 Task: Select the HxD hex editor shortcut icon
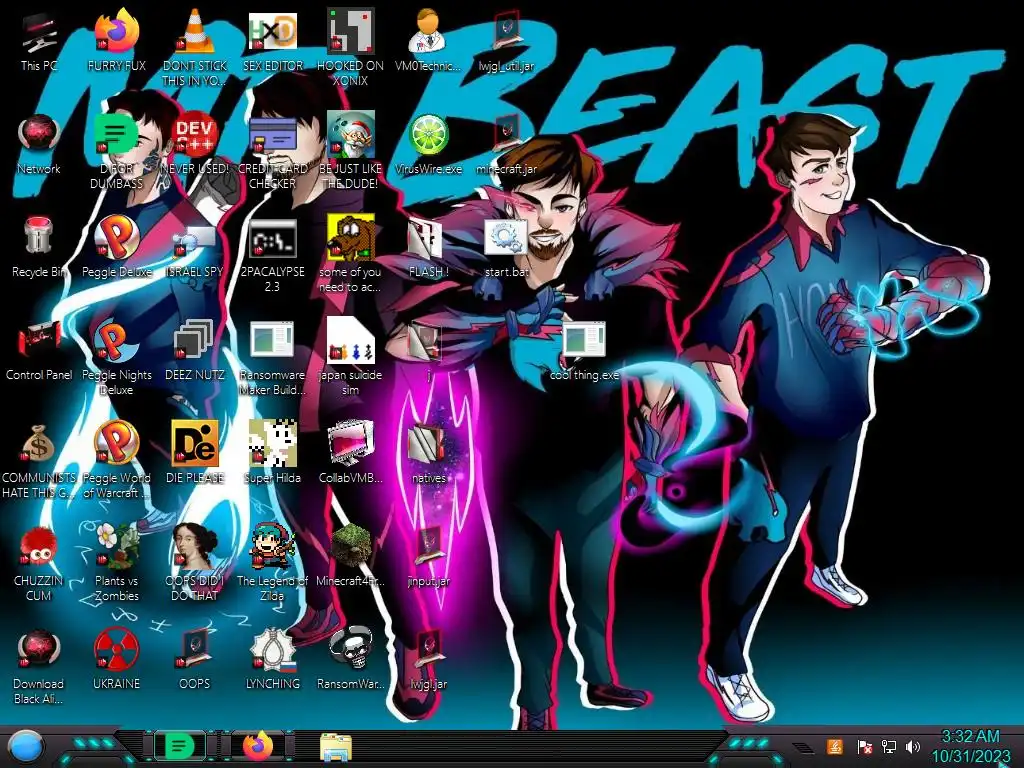click(x=272, y=31)
